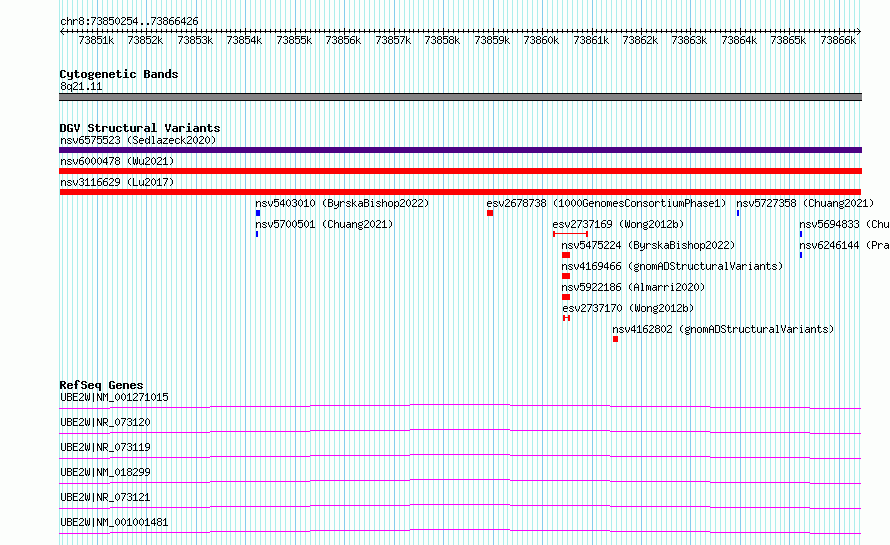Viewport: 890px width, 545px height.
Task: Click the nsv6575523 (Sedlazeck2020) variant label
Action: [x=138, y=140]
